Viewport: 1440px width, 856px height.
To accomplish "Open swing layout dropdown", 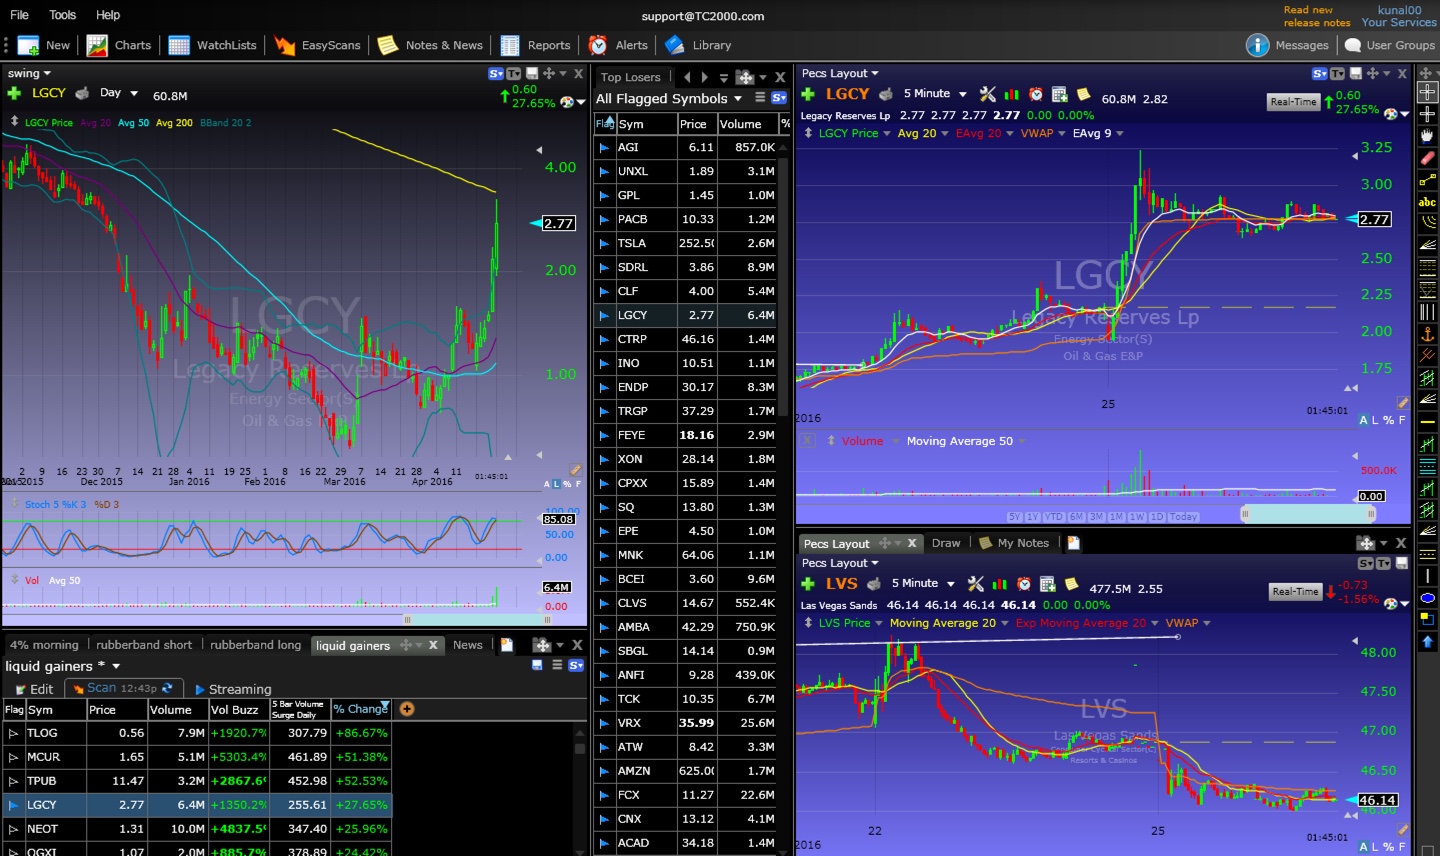I will click(47, 73).
